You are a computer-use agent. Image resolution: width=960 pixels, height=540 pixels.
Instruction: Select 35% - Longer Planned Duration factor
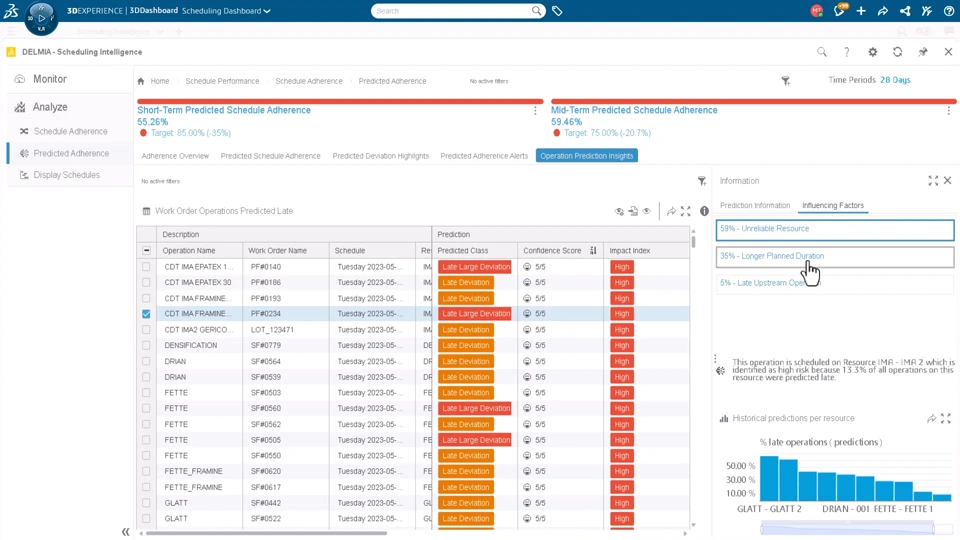pyautogui.click(x=835, y=257)
